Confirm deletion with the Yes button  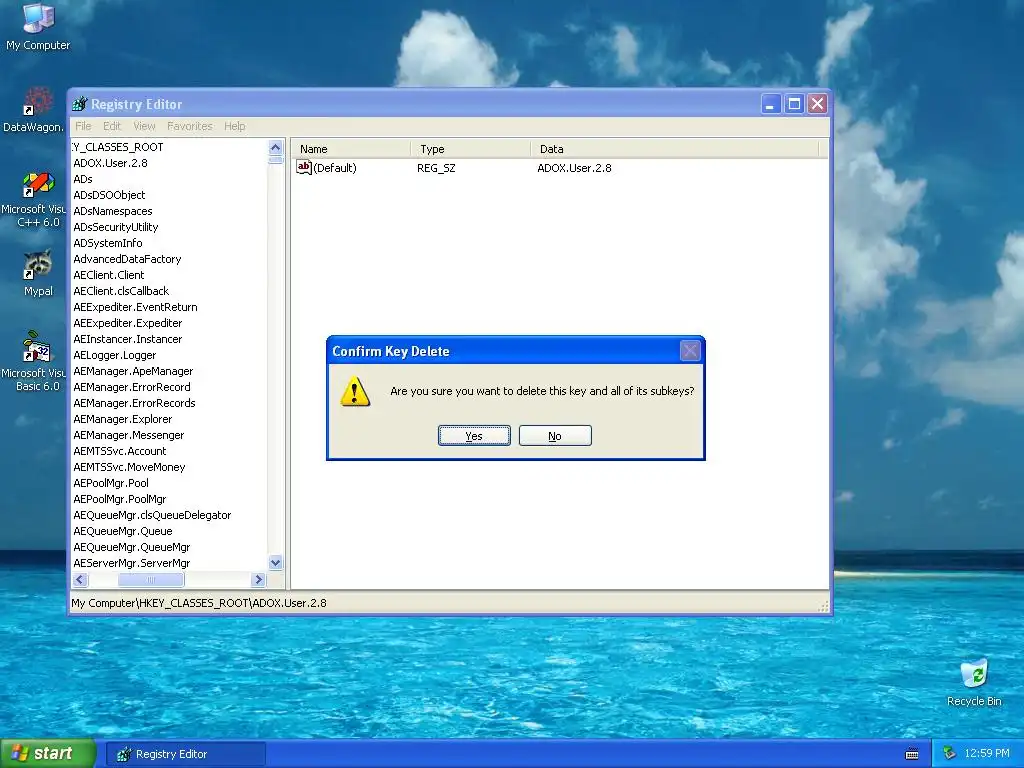[474, 436]
